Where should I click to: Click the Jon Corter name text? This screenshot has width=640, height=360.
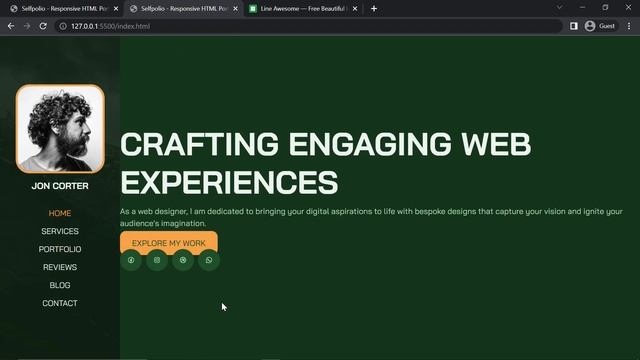[x=60, y=186]
